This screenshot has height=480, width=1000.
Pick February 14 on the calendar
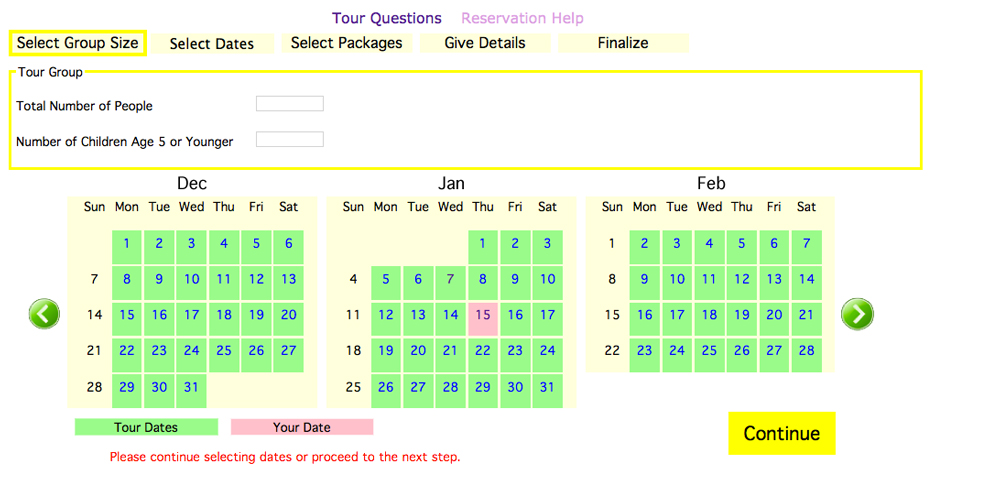[806, 279]
